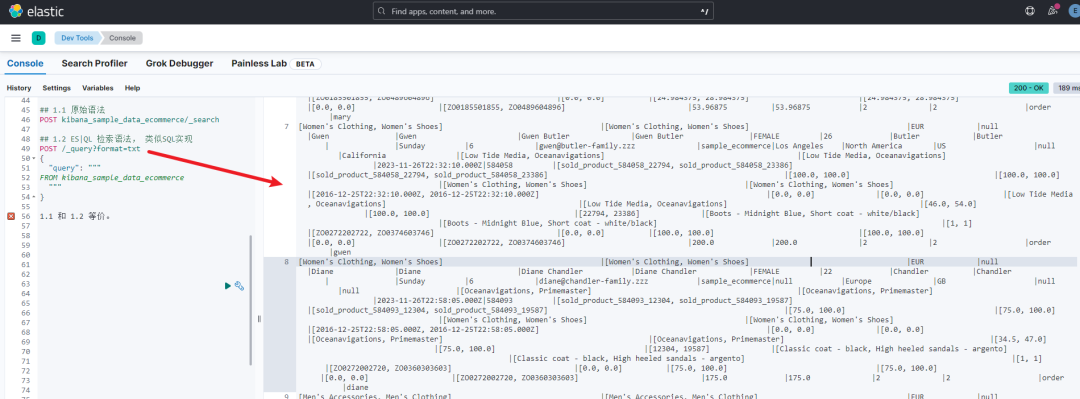The width and height of the screenshot is (1080, 399).
Task: Click the editor and output splitter handle
Action: pyautogui.click(x=260, y=318)
